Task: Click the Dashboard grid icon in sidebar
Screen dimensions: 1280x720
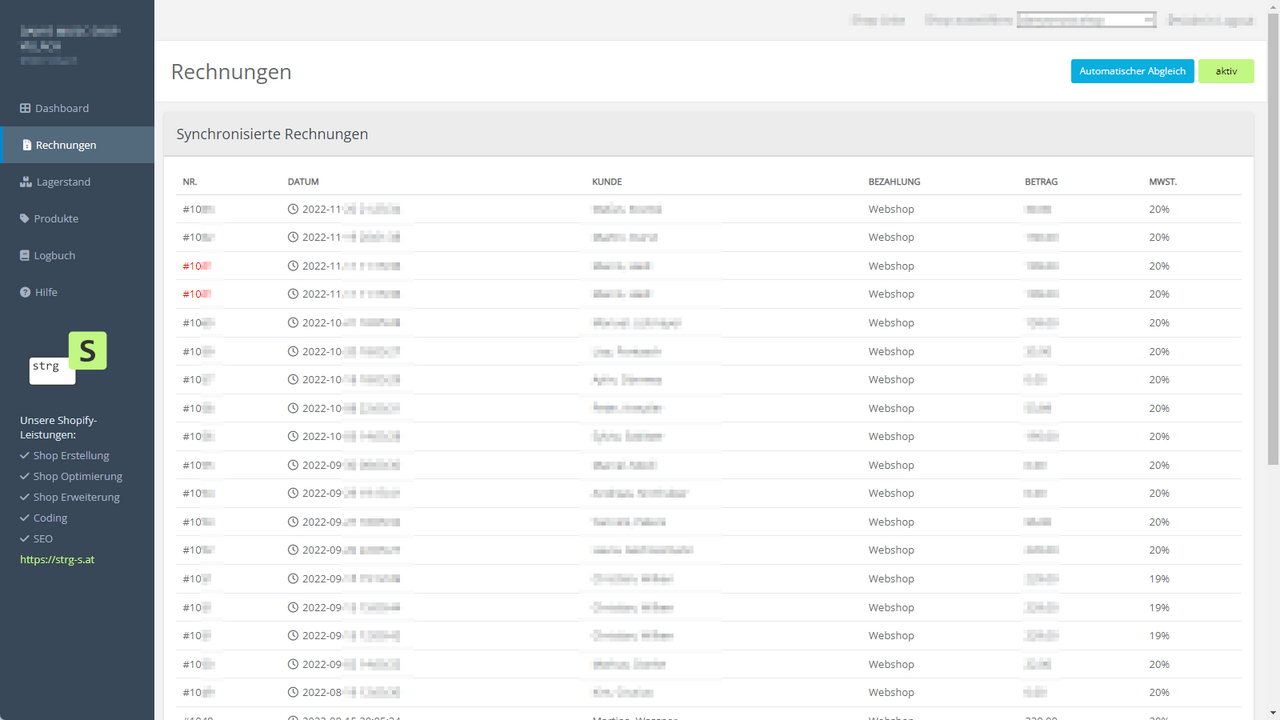Action: point(26,108)
